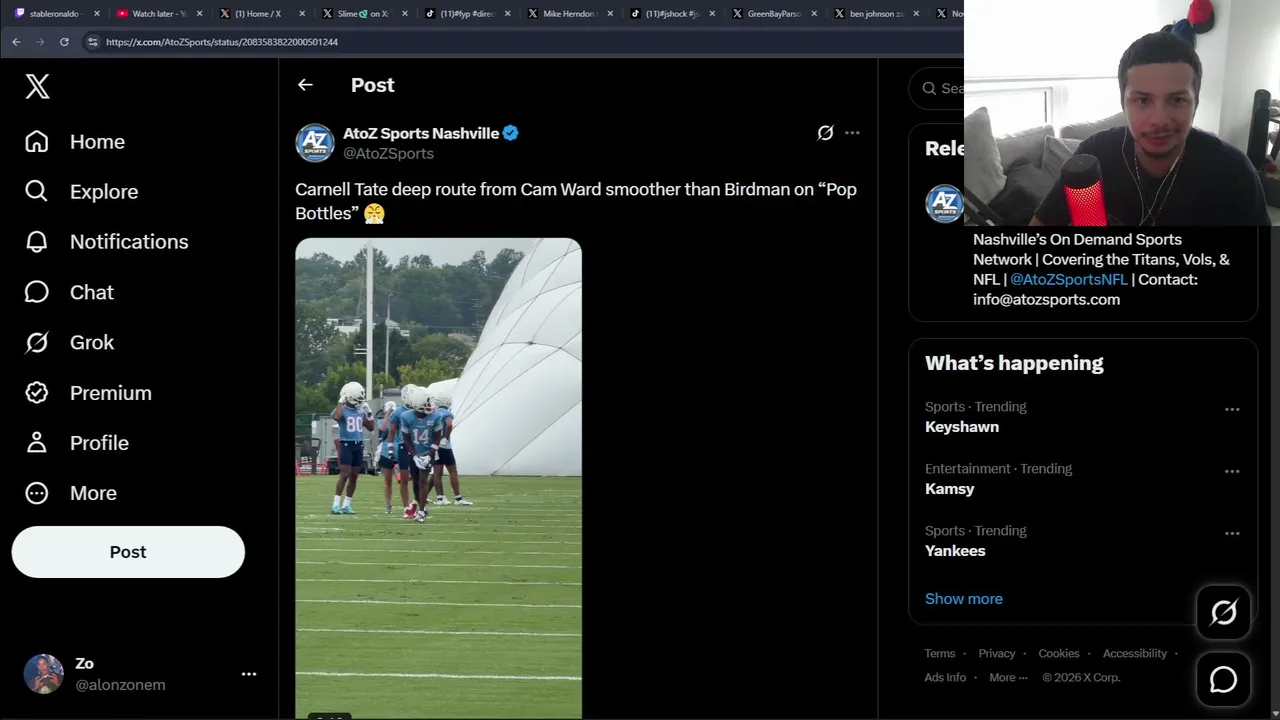Open the post's three-dot more menu
This screenshot has width=1280, height=720.
[852, 133]
